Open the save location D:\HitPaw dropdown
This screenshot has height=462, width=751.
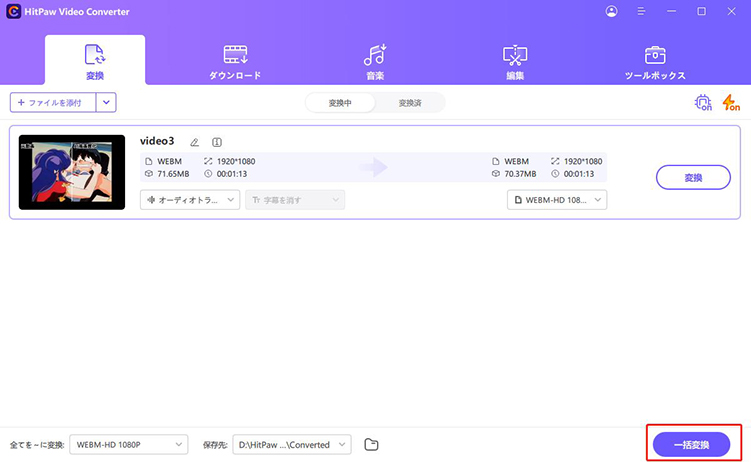pyautogui.click(x=292, y=445)
